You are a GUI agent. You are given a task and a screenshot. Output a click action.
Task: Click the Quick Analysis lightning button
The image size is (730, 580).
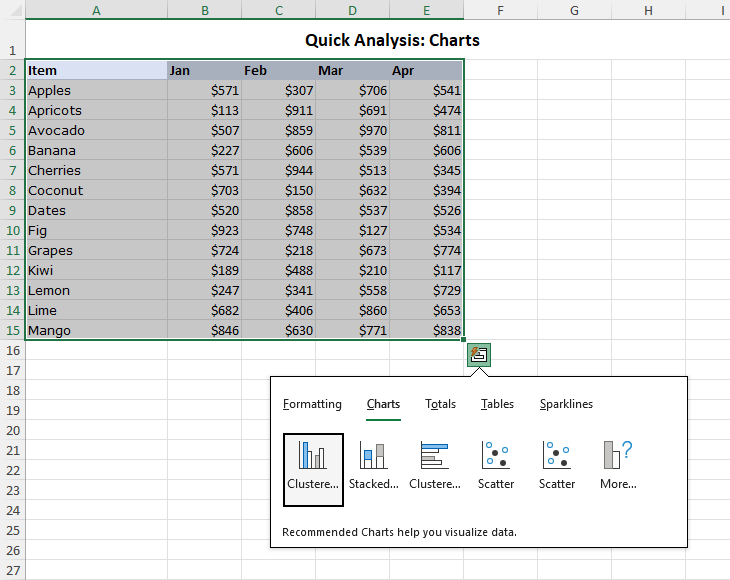(479, 355)
